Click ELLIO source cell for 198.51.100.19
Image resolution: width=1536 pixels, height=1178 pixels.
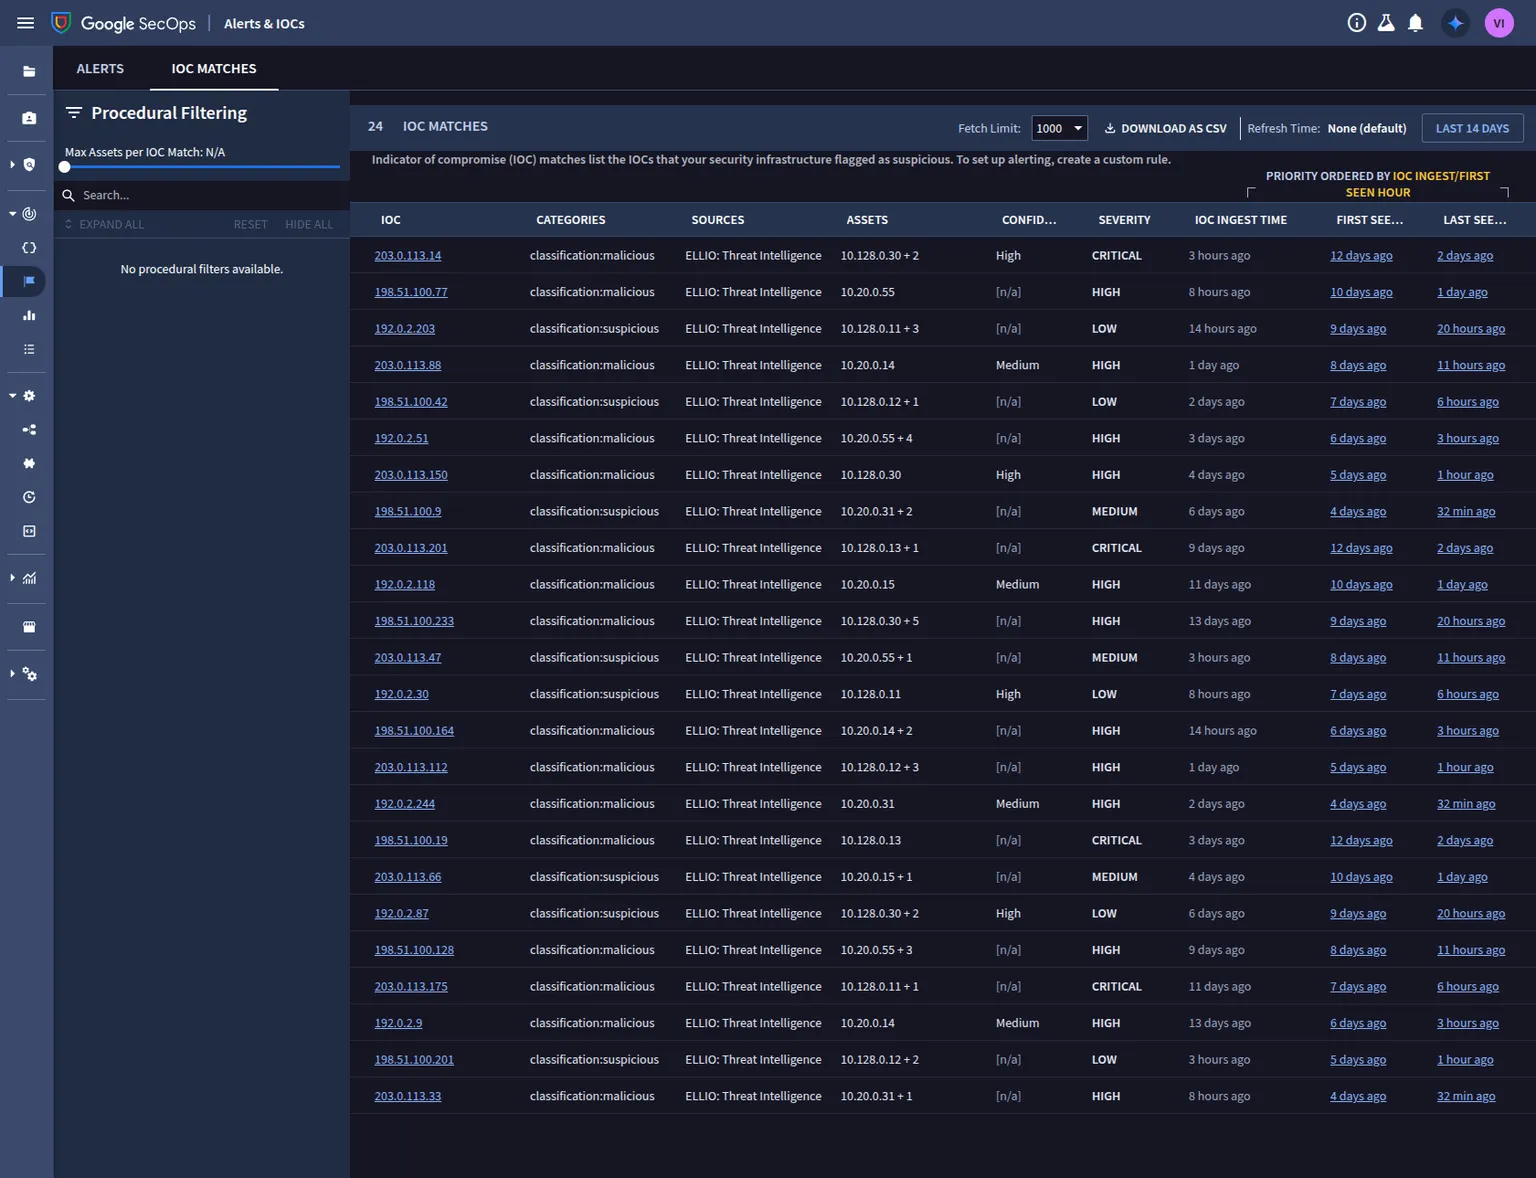click(x=753, y=841)
